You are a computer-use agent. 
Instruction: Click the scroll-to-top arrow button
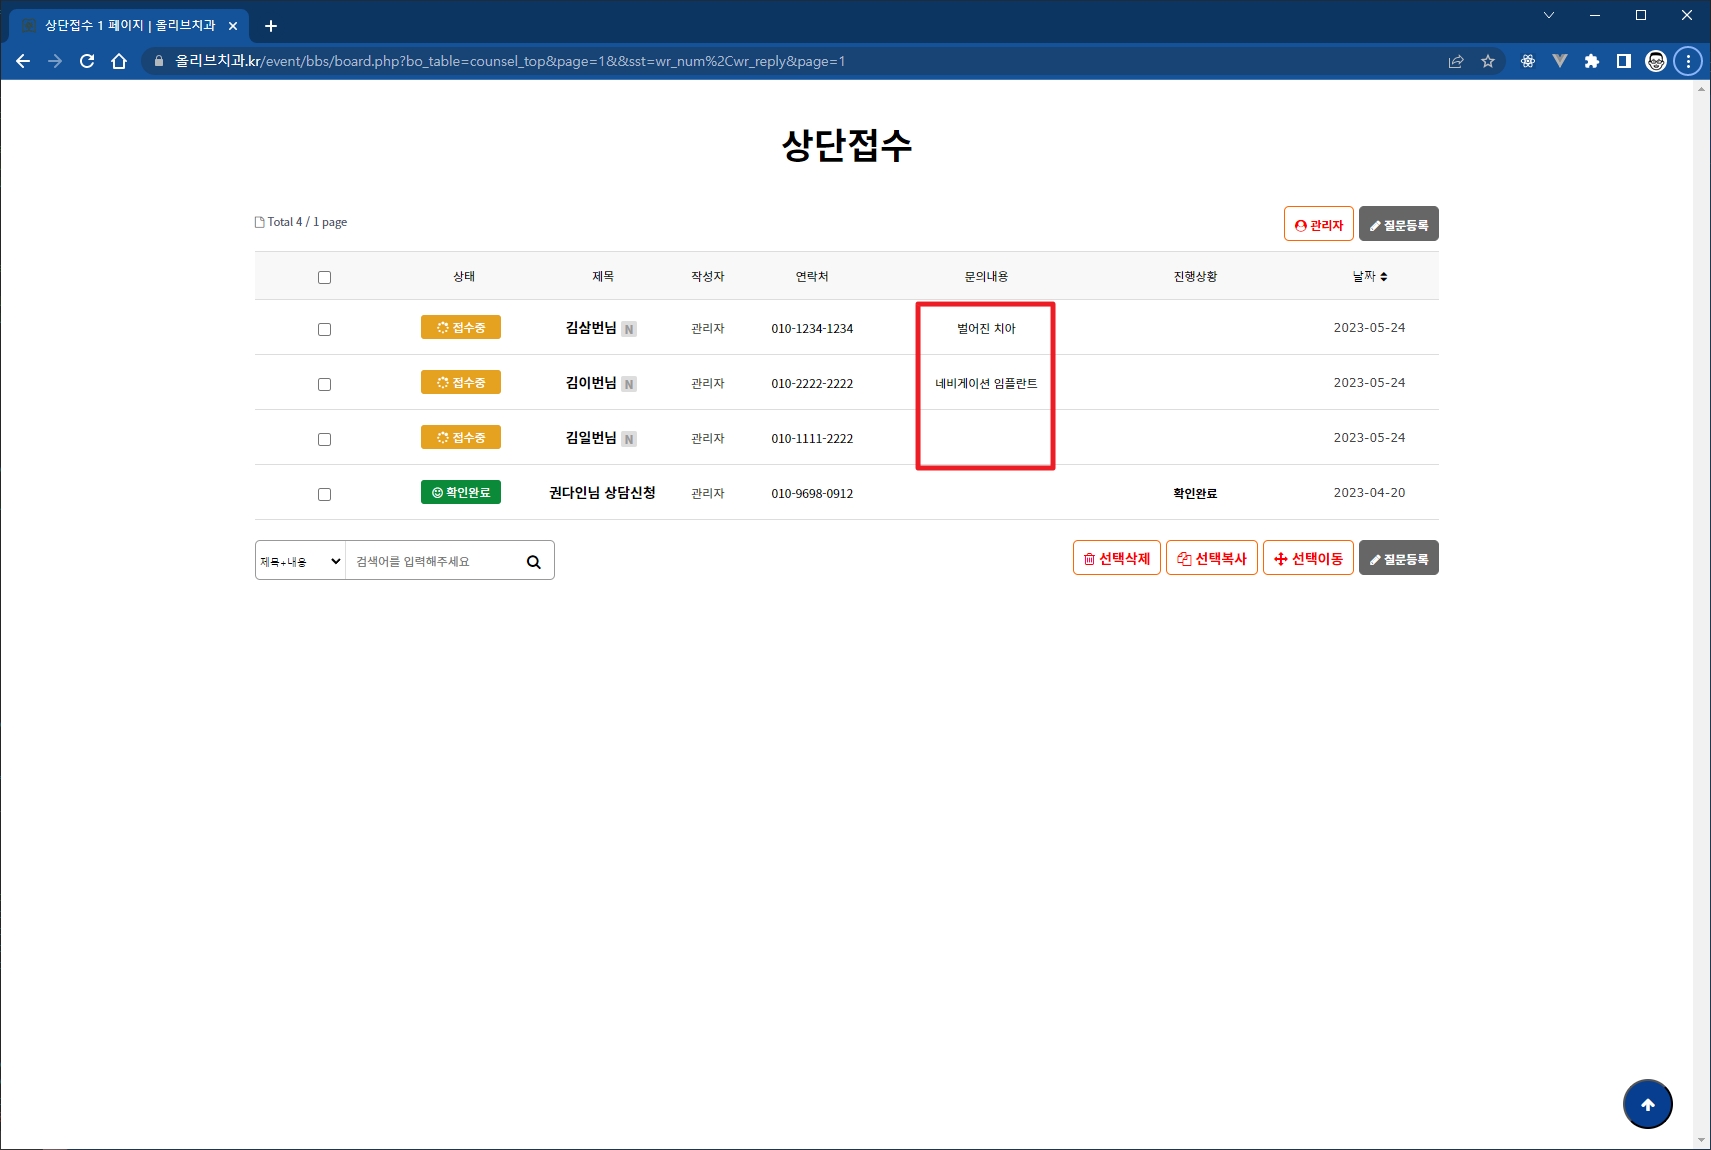pos(1647,1104)
